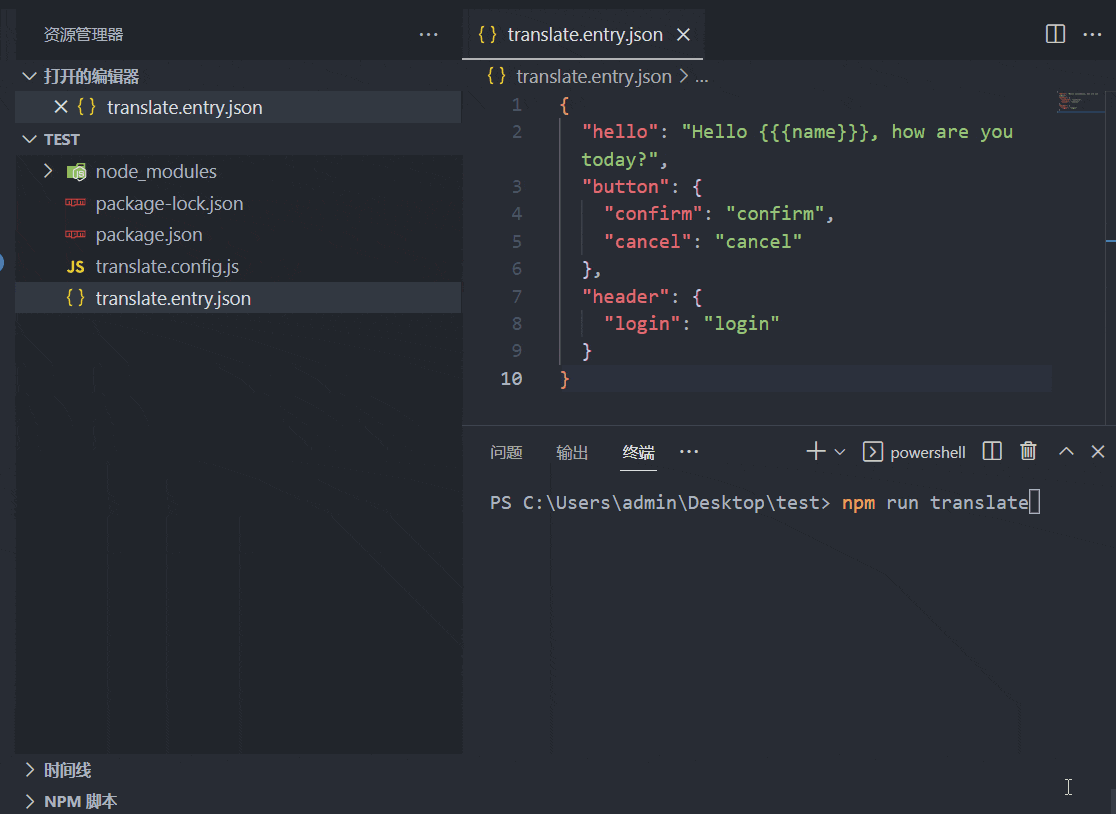
Task: Close translate.entry.json editor tab
Action: (683, 34)
